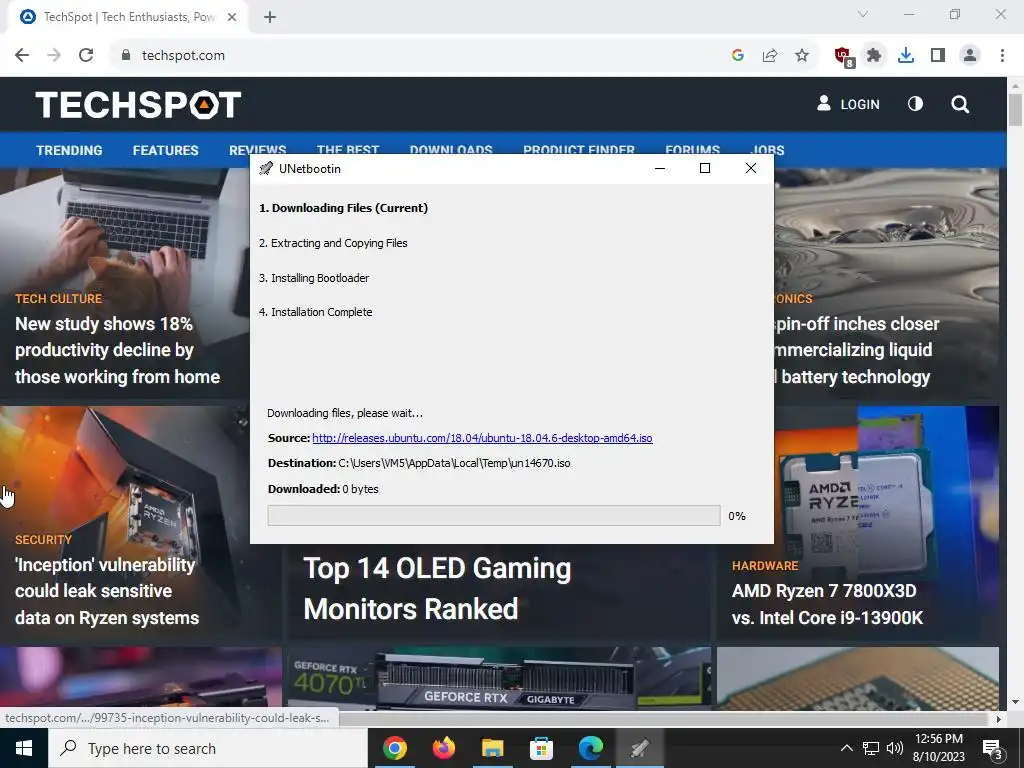Screen dimensions: 1024x768
Task: Expand the tab search chevron
Action: pos(863,14)
